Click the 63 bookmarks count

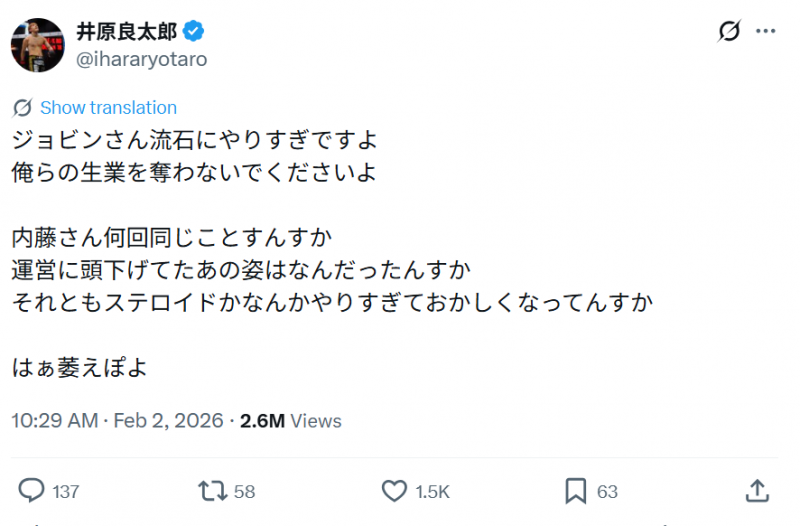coord(607,491)
